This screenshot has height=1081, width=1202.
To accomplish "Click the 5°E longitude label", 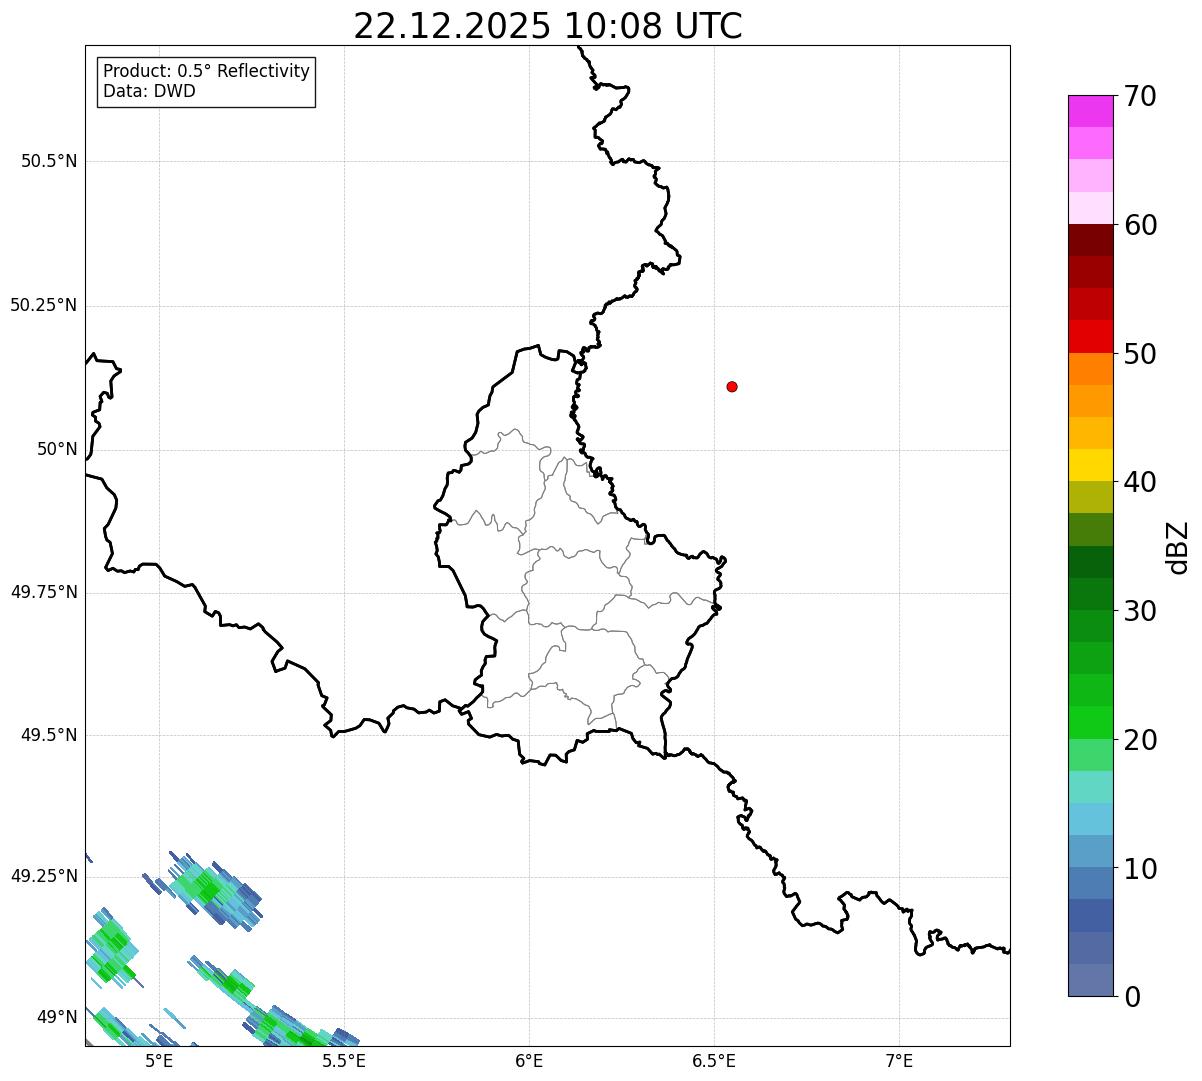I will tap(159, 1060).
